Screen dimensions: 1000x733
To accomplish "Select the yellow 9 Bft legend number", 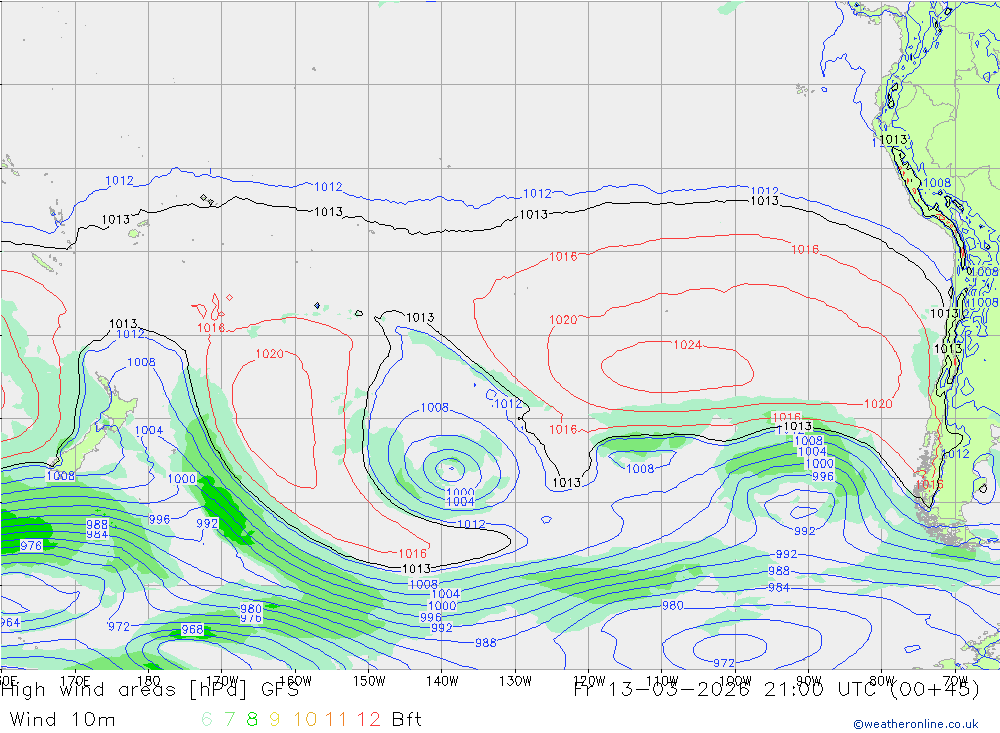I will click(x=274, y=720).
